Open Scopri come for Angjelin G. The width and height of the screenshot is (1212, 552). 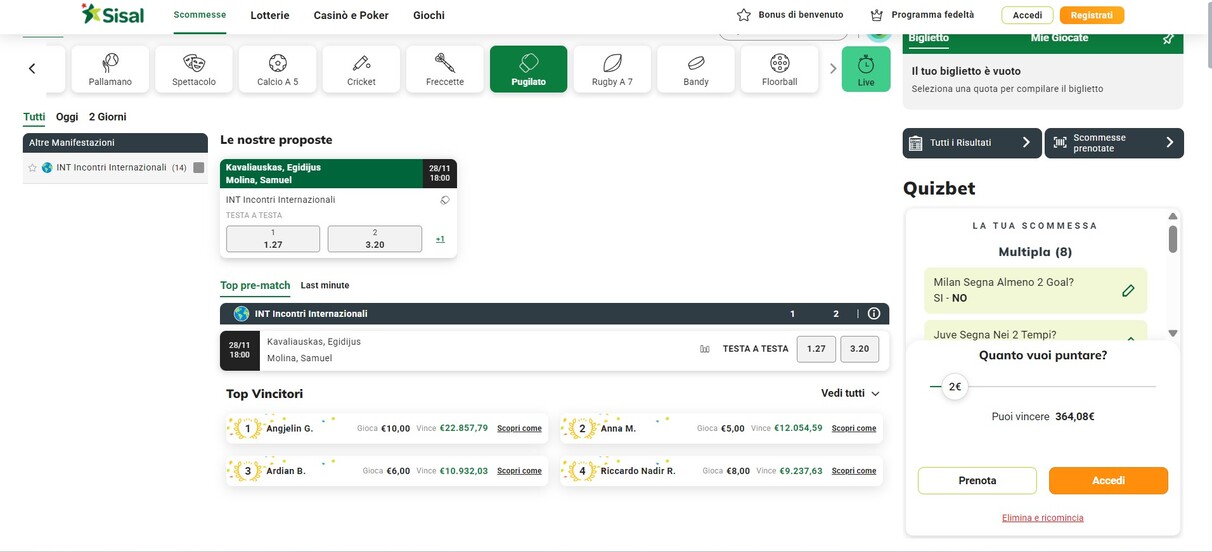point(519,428)
